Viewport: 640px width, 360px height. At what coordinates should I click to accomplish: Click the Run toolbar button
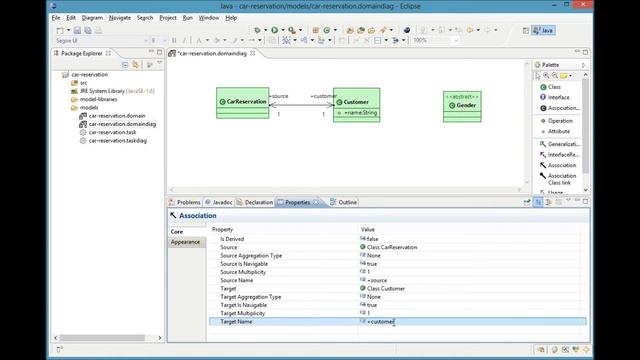[x=275, y=30]
